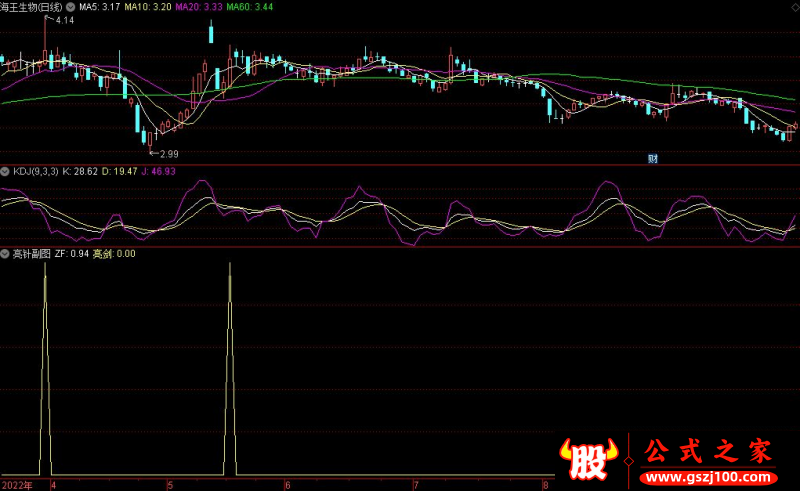Viewport: 800px width, 491px height.
Task: Click the 公式之家 red title text
Action: tap(706, 452)
